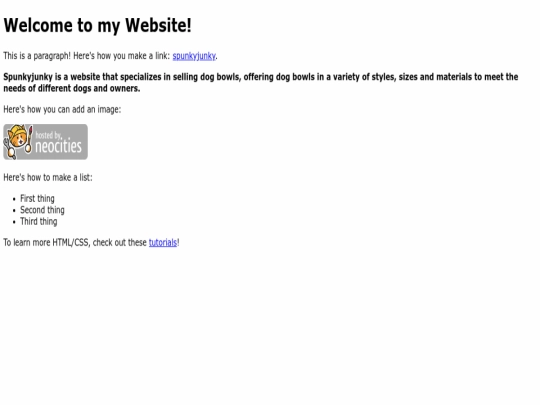This screenshot has height=405, width=540.
Task: Click the 'hosted by' text in the badge
Action: click(49, 135)
